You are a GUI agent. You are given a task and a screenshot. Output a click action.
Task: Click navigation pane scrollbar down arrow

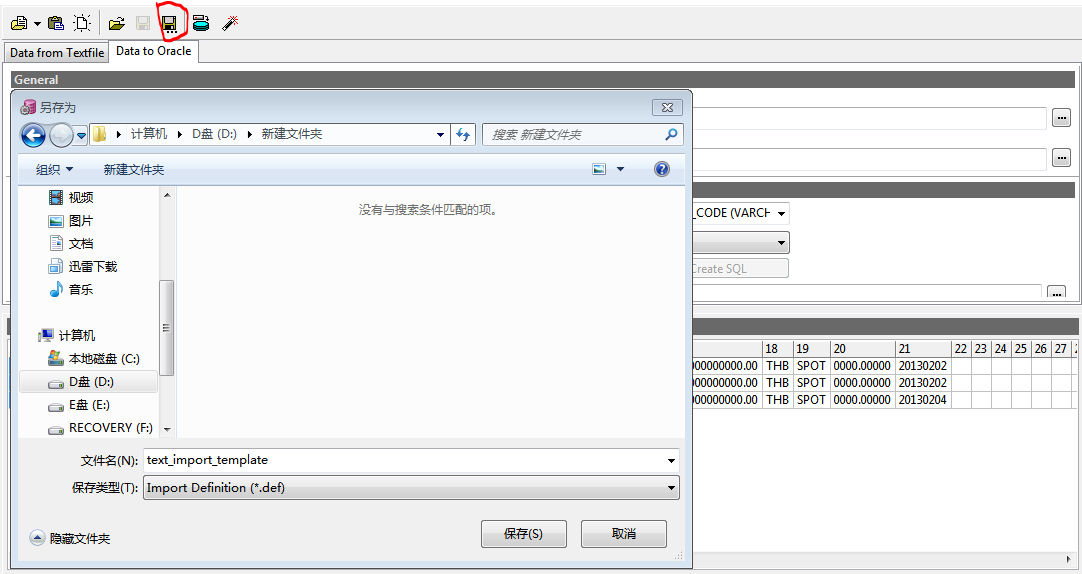167,429
